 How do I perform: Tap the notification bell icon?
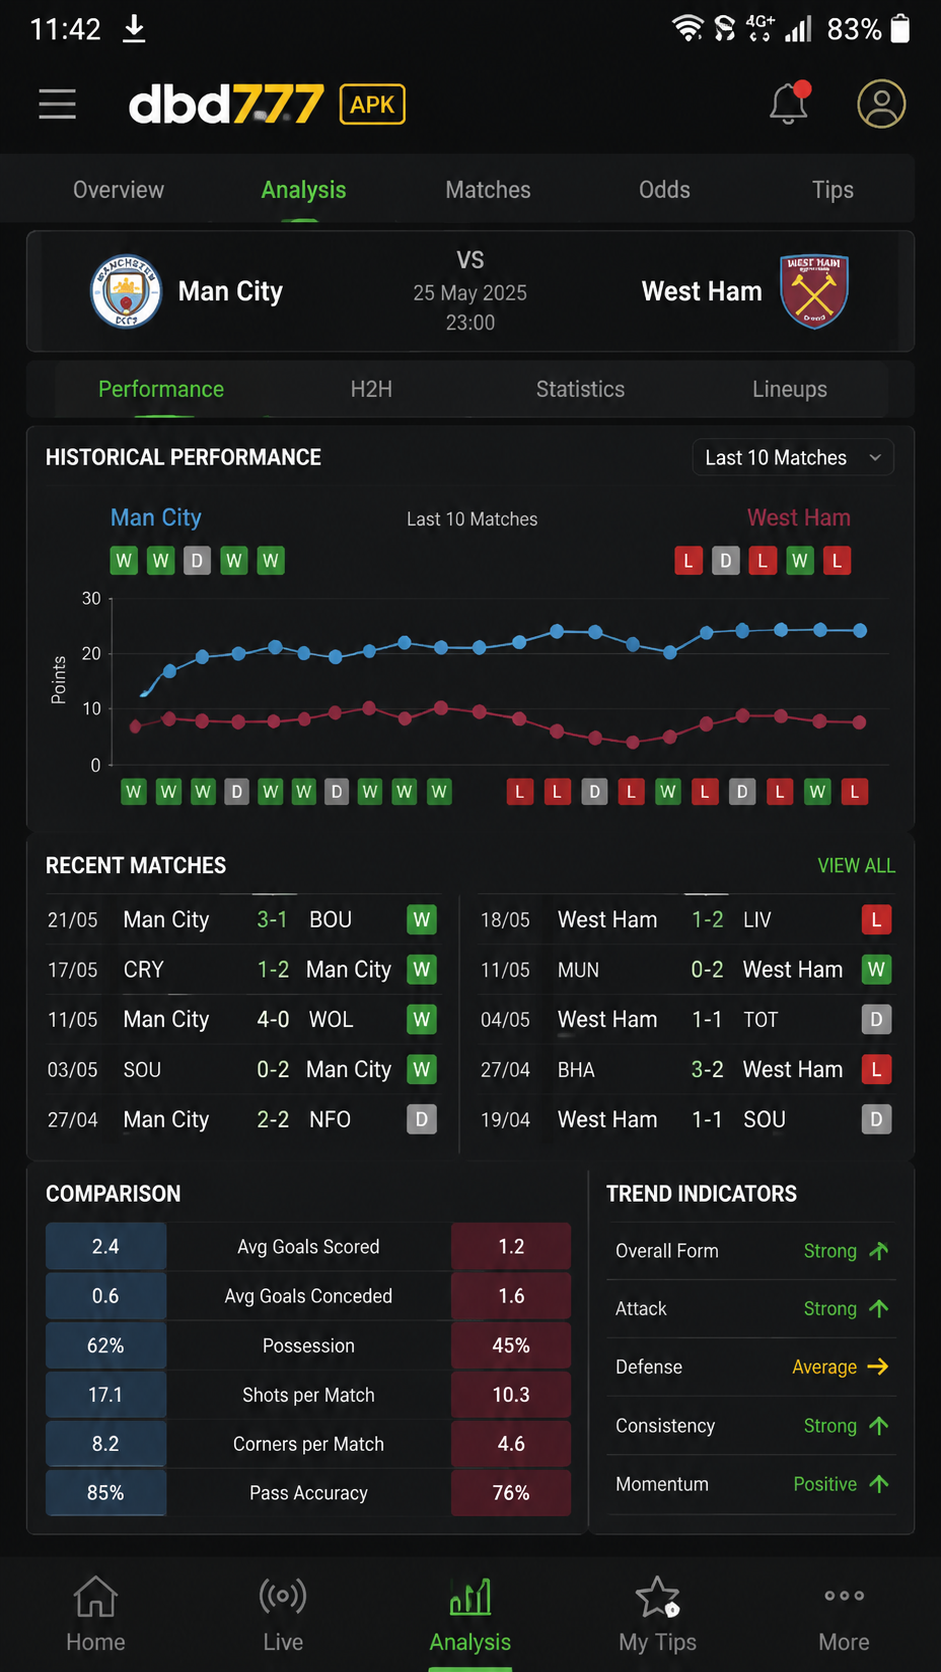click(789, 103)
